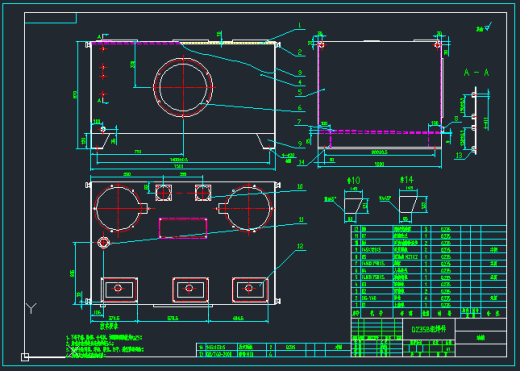The height and width of the screenshot is (371, 520).
Task: Click the UCS origin square marker
Action: click(25, 357)
